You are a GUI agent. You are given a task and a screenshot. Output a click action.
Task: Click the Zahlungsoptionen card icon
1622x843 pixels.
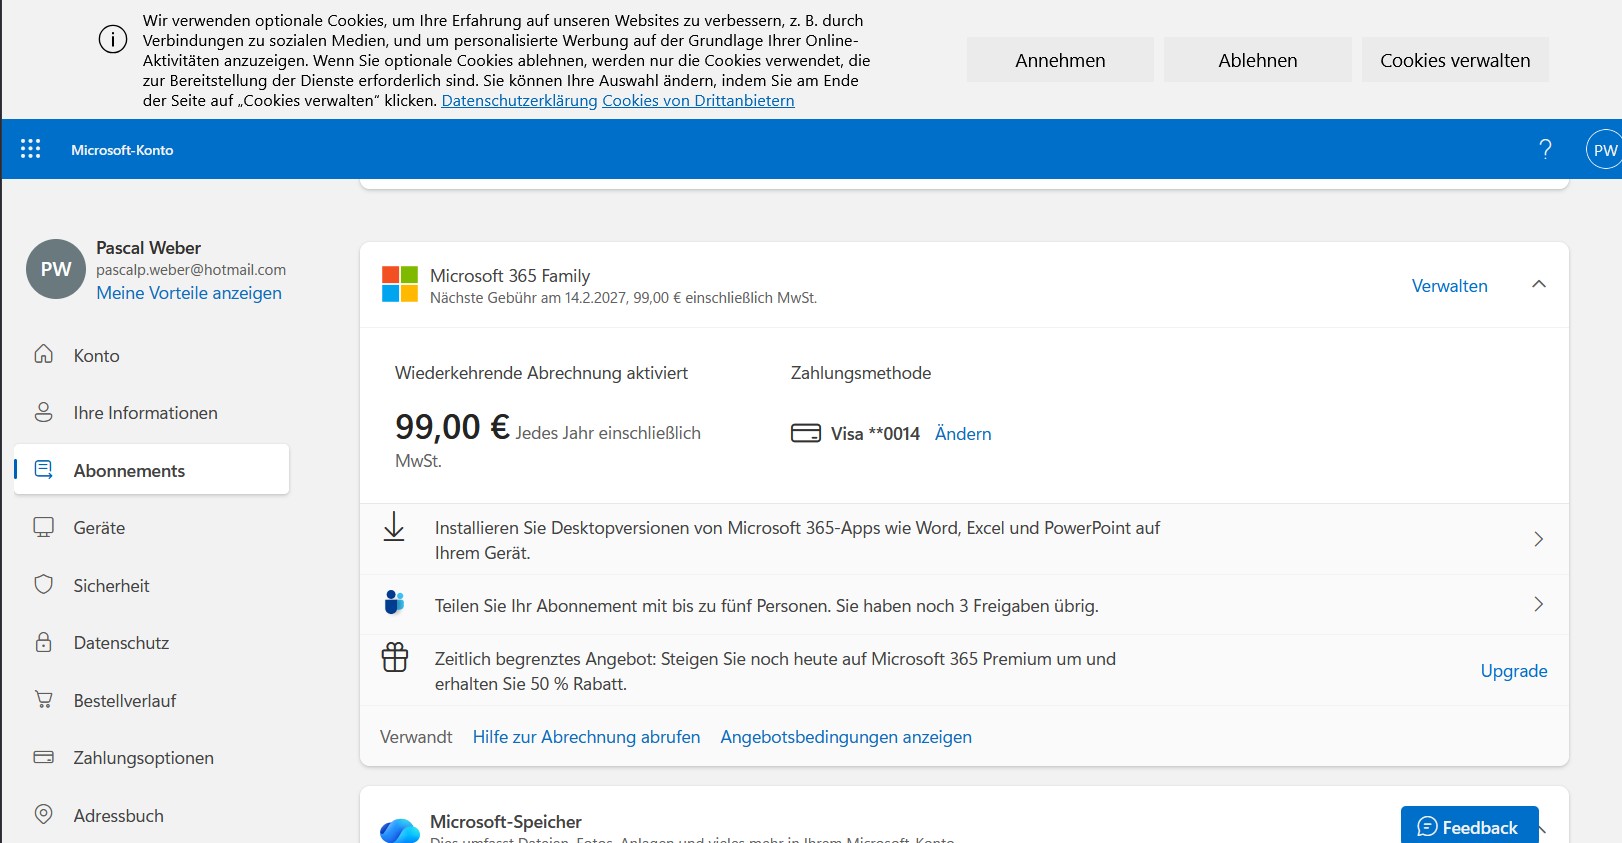(x=44, y=757)
